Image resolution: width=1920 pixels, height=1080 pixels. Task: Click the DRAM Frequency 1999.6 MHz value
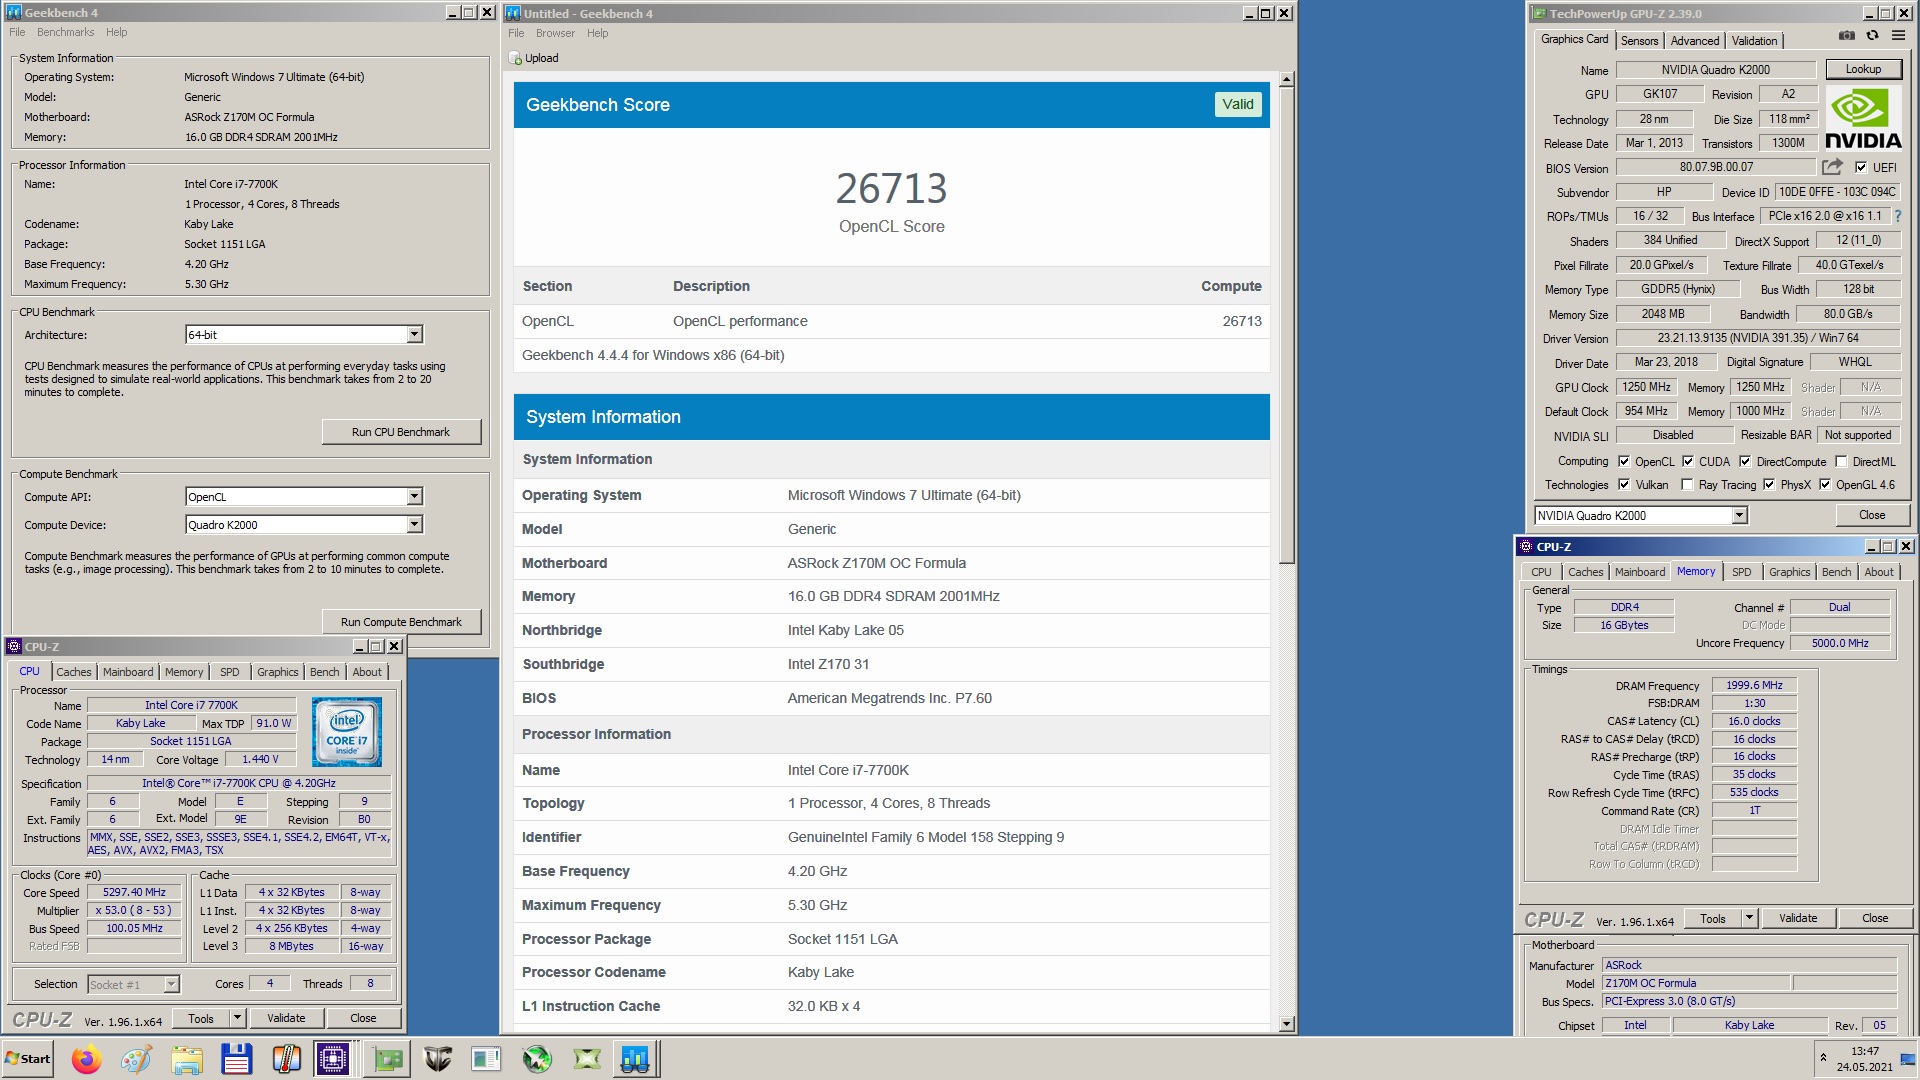click(1754, 685)
